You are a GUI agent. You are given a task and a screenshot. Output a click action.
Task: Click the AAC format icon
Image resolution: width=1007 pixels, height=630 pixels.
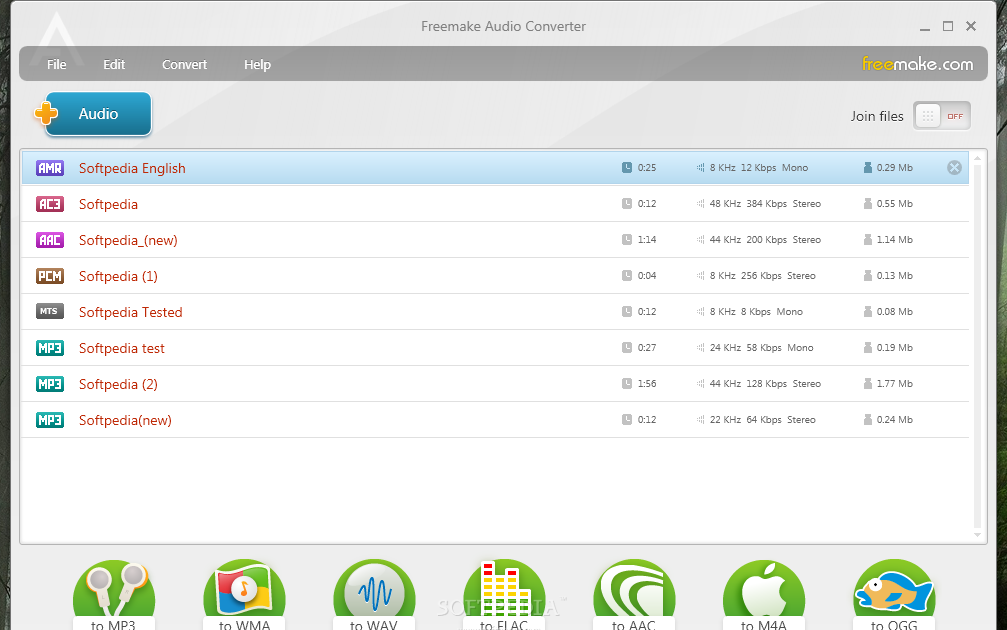[x=50, y=240]
